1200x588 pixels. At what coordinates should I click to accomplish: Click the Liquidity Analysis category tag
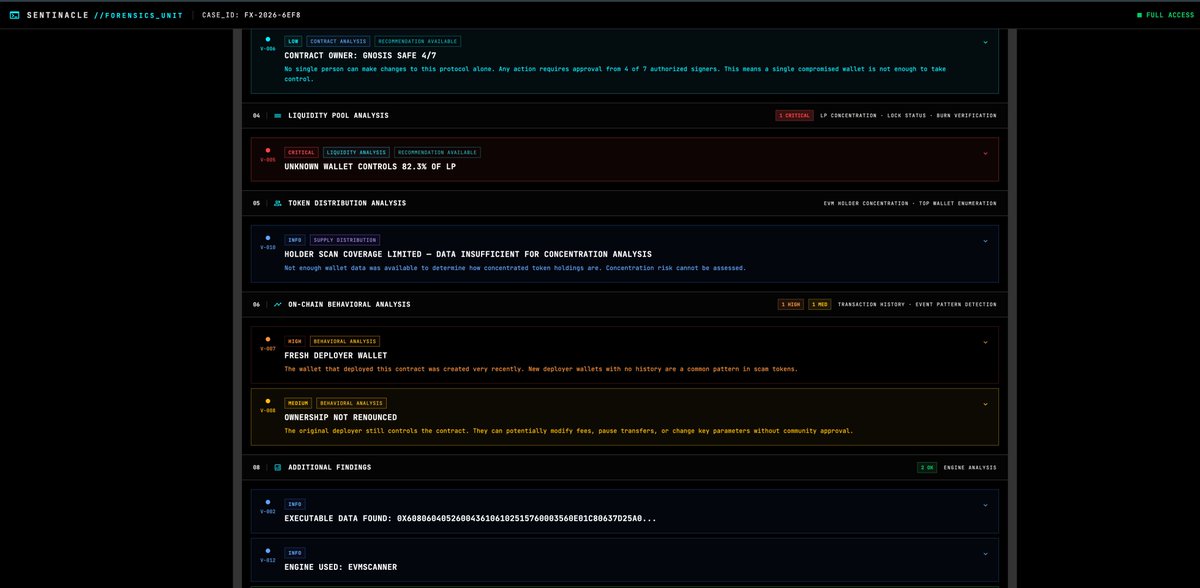click(356, 153)
